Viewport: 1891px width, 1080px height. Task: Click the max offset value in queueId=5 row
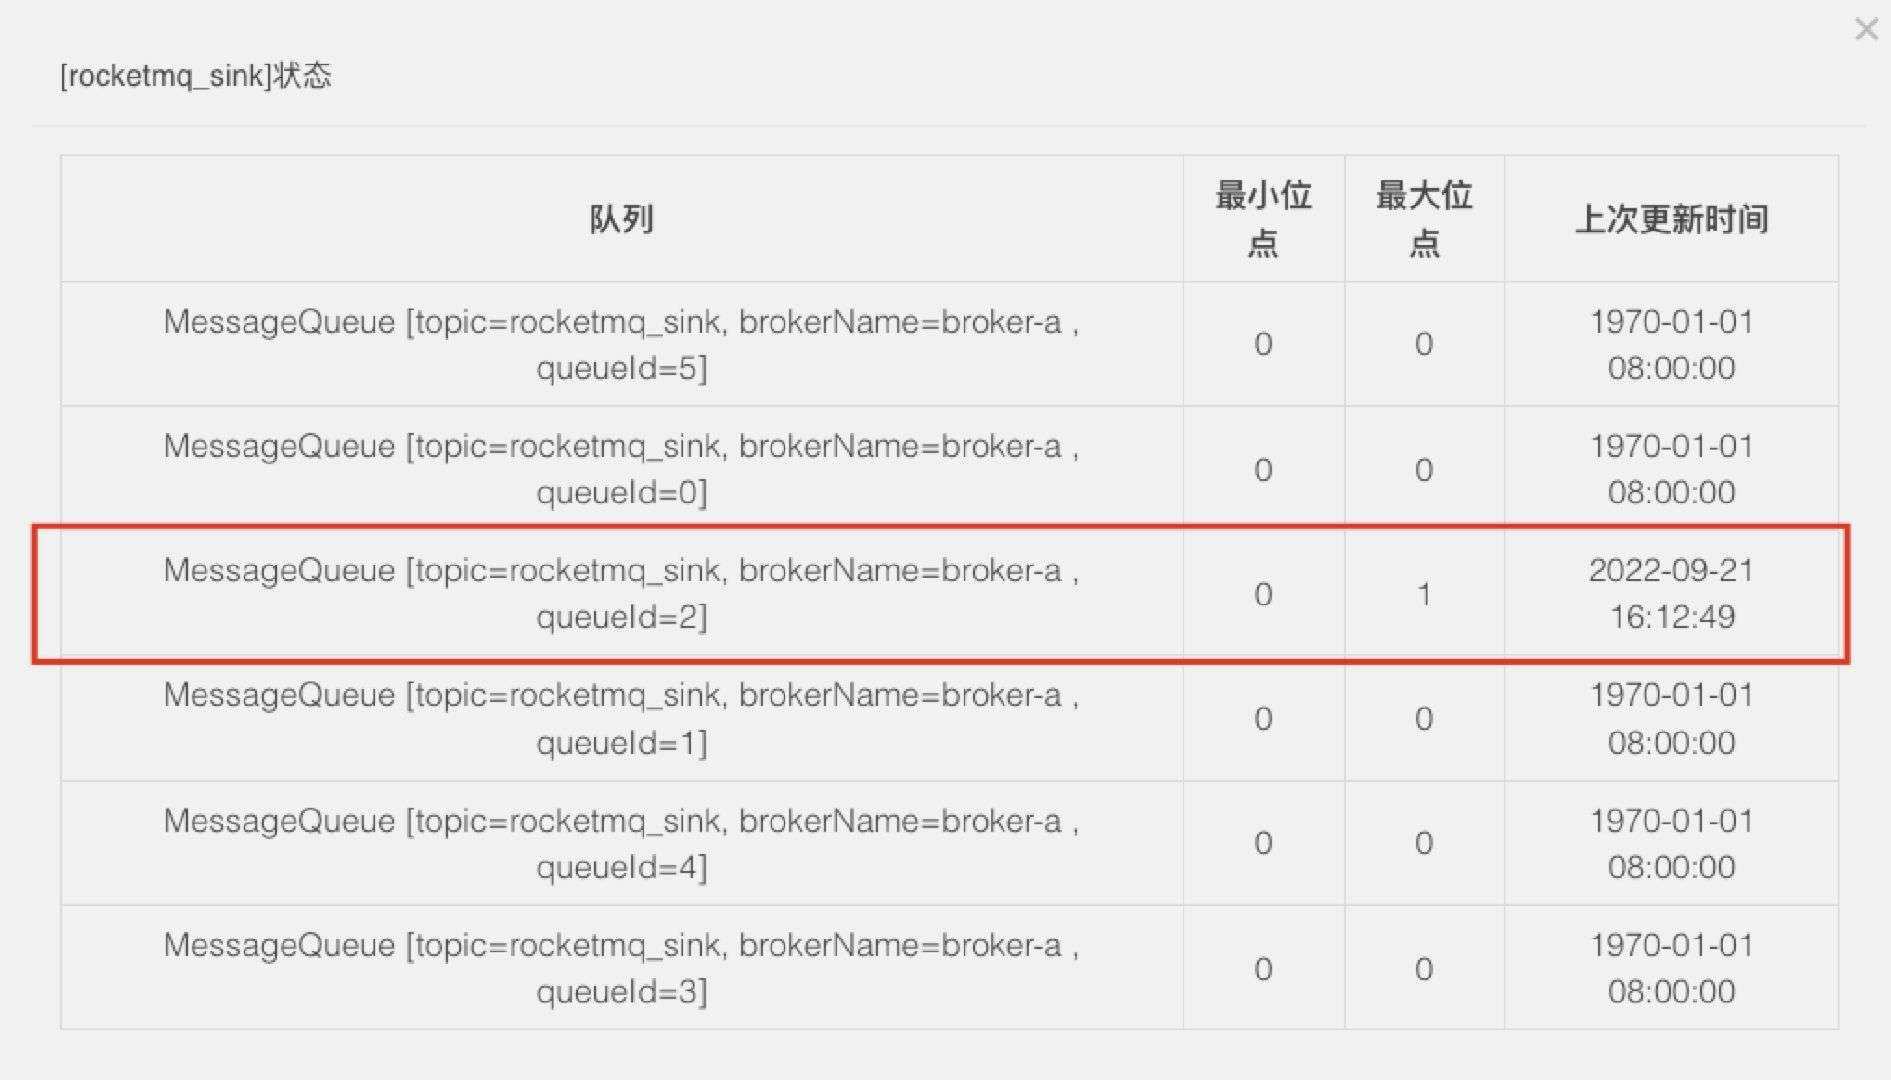coord(1424,344)
